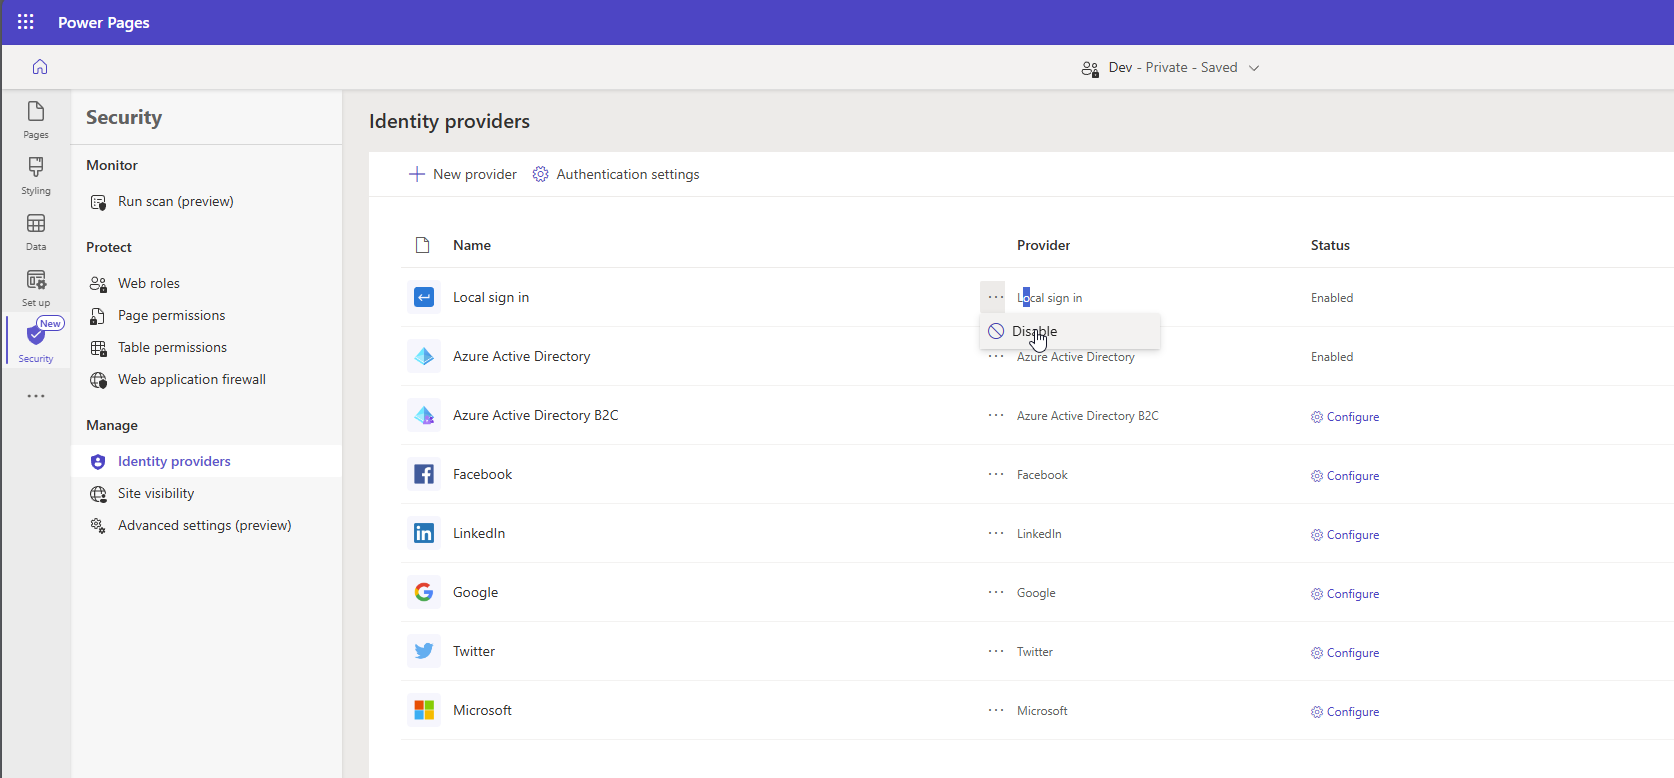Choose Disable from the context menu
Viewport: 1674px width, 778px height.
1070,331
